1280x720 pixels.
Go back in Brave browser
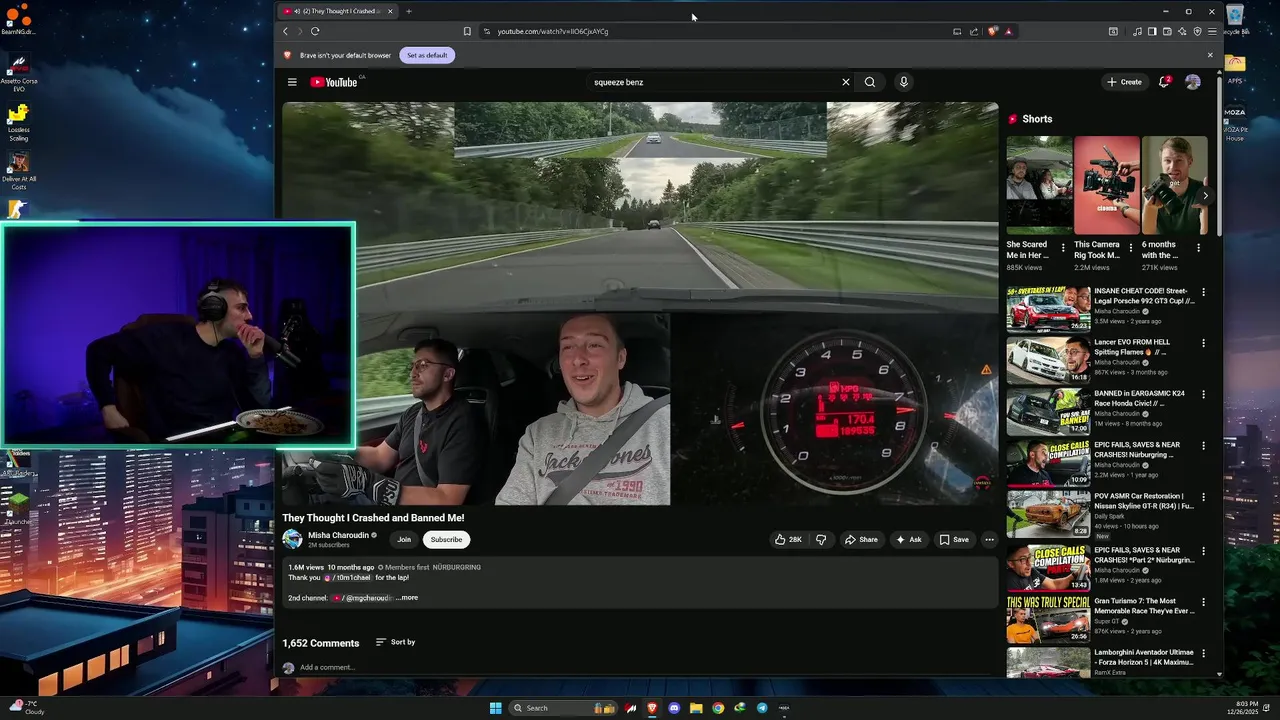[285, 31]
